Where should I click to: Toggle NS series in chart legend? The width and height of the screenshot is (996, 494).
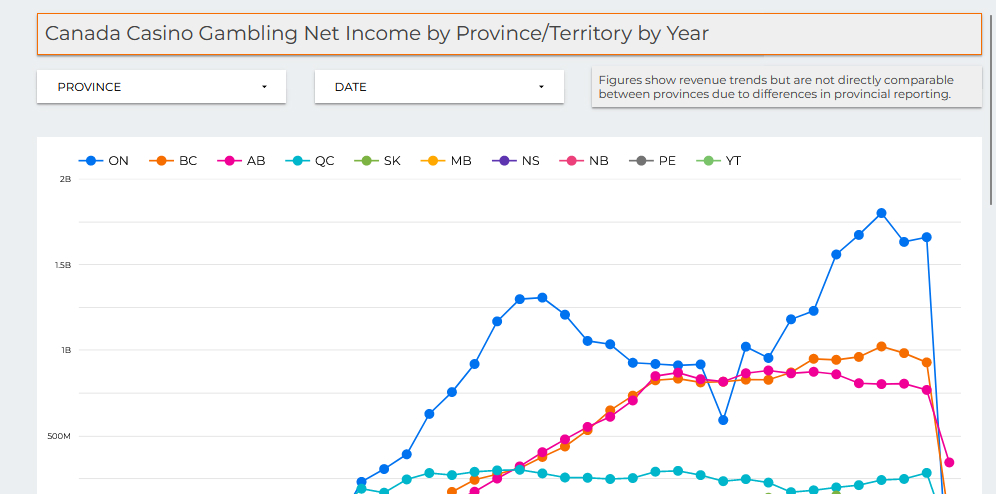click(x=516, y=161)
